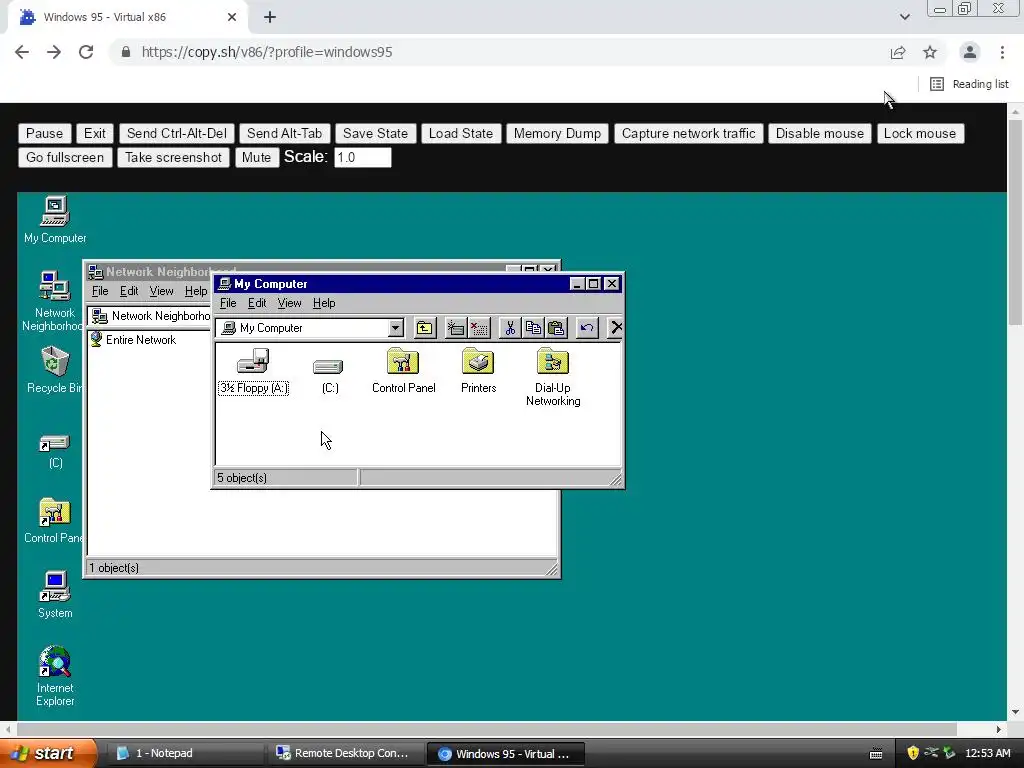This screenshot has width=1024, height=768.
Task: Click the Take screenshot button
Action: coord(173,157)
